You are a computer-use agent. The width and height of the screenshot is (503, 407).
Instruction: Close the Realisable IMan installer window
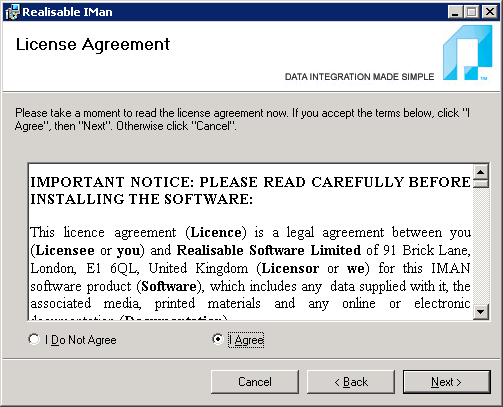(x=490, y=12)
